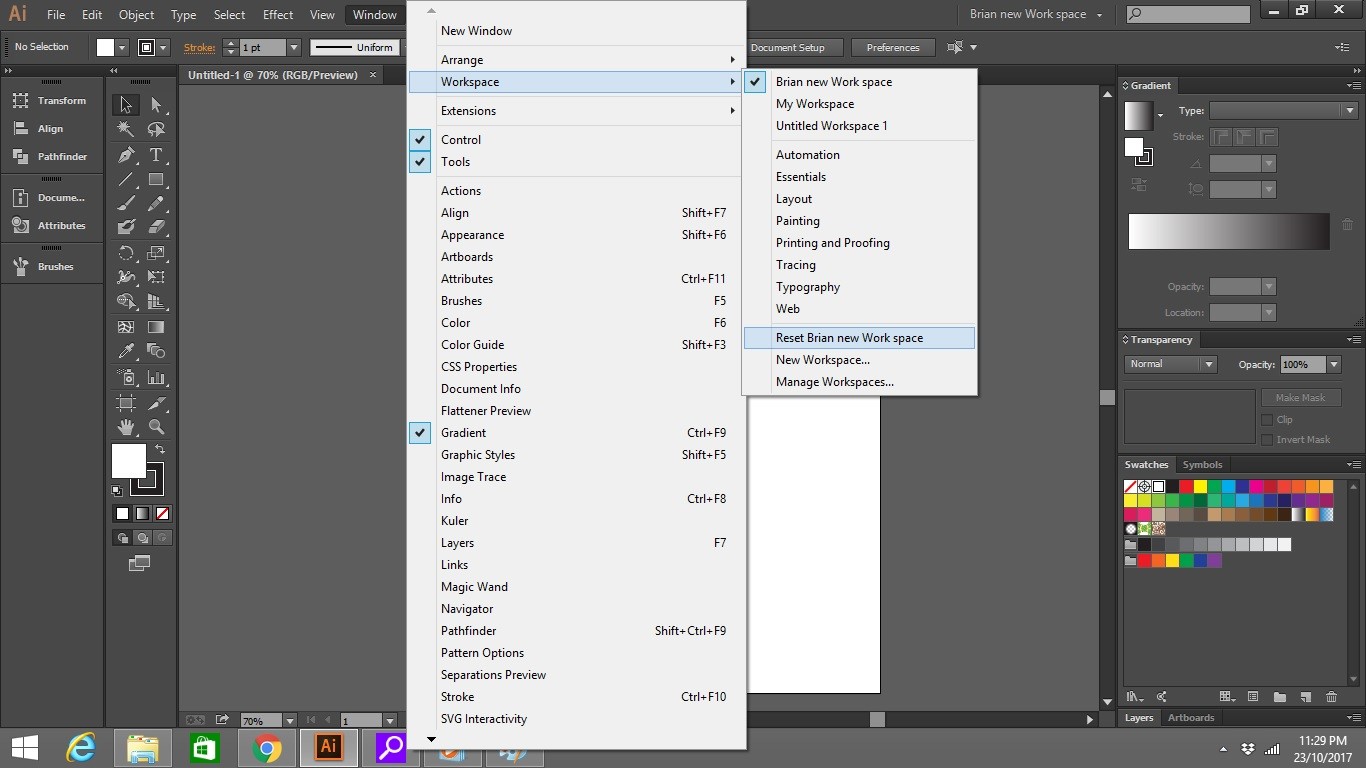
Task: Select the Line Segment tool
Action: (x=126, y=180)
